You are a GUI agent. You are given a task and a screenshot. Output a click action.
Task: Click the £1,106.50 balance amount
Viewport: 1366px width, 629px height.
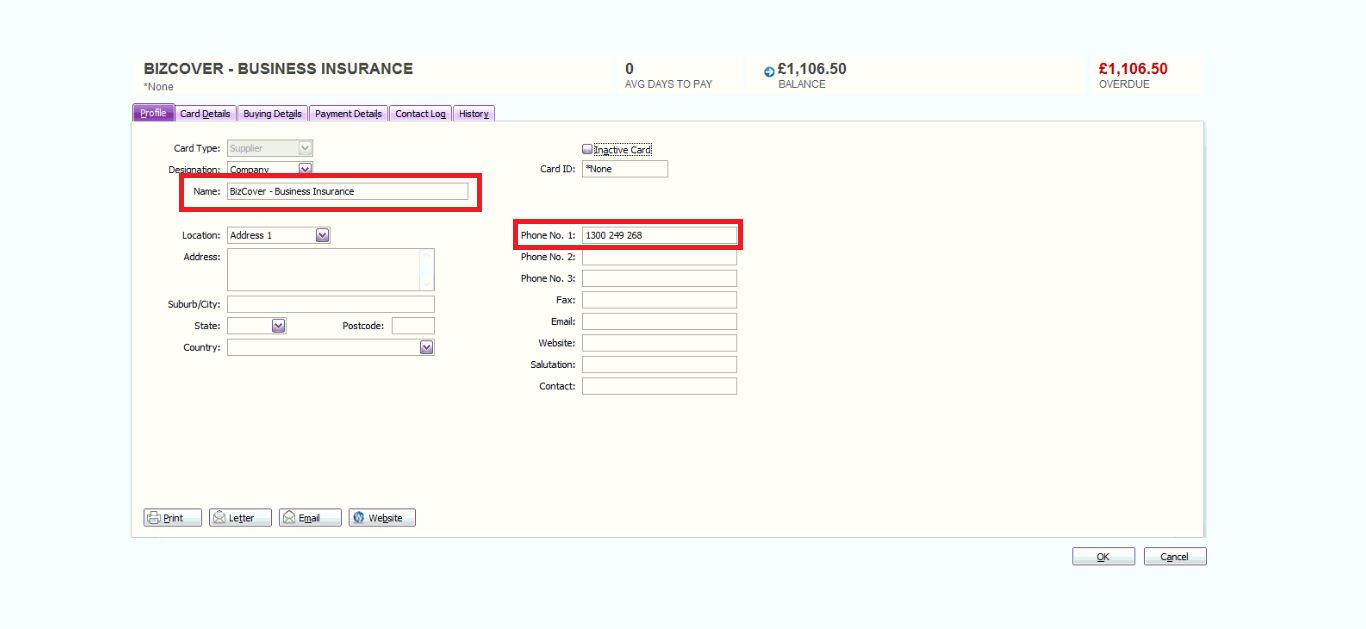coord(812,69)
